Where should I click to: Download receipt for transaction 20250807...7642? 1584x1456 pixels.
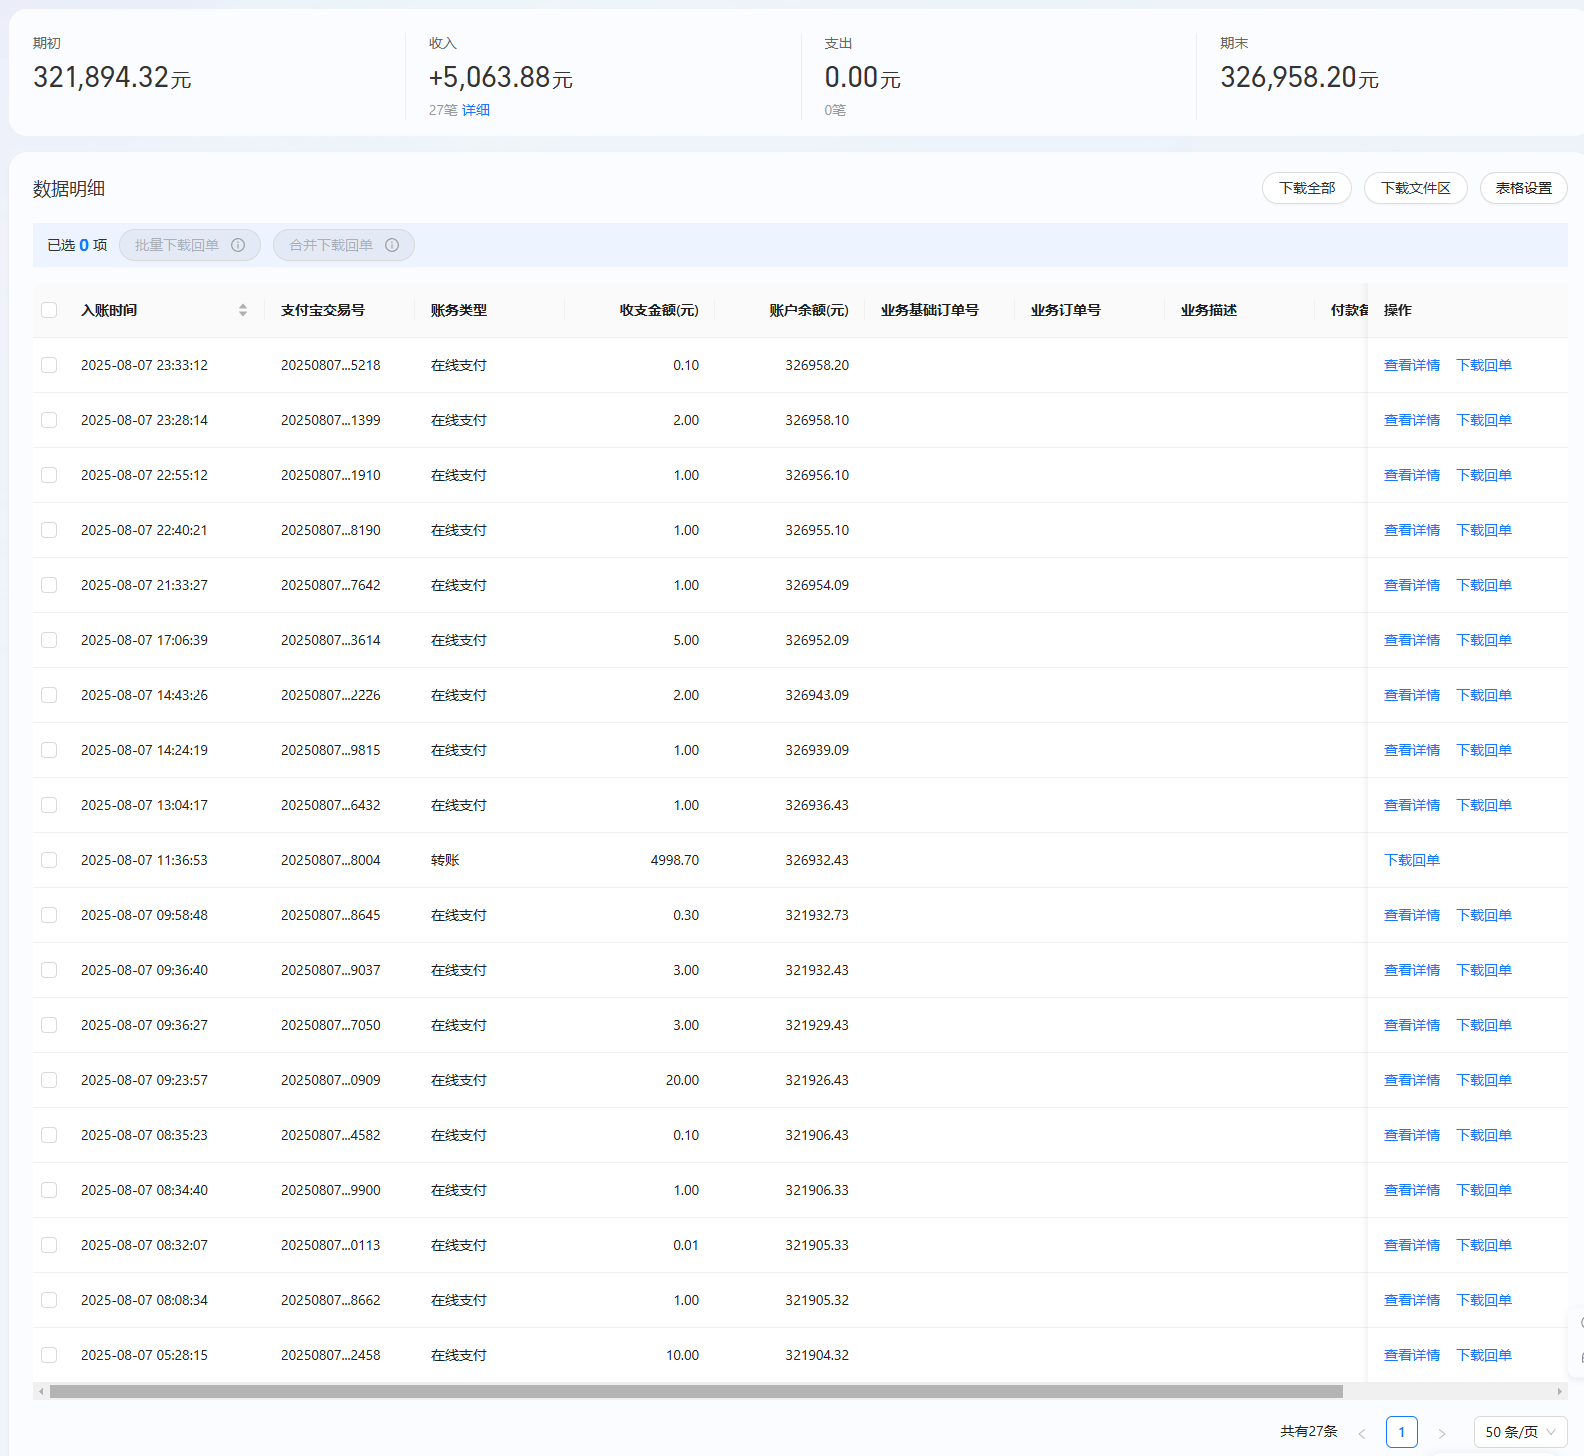(x=1484, y=585)
